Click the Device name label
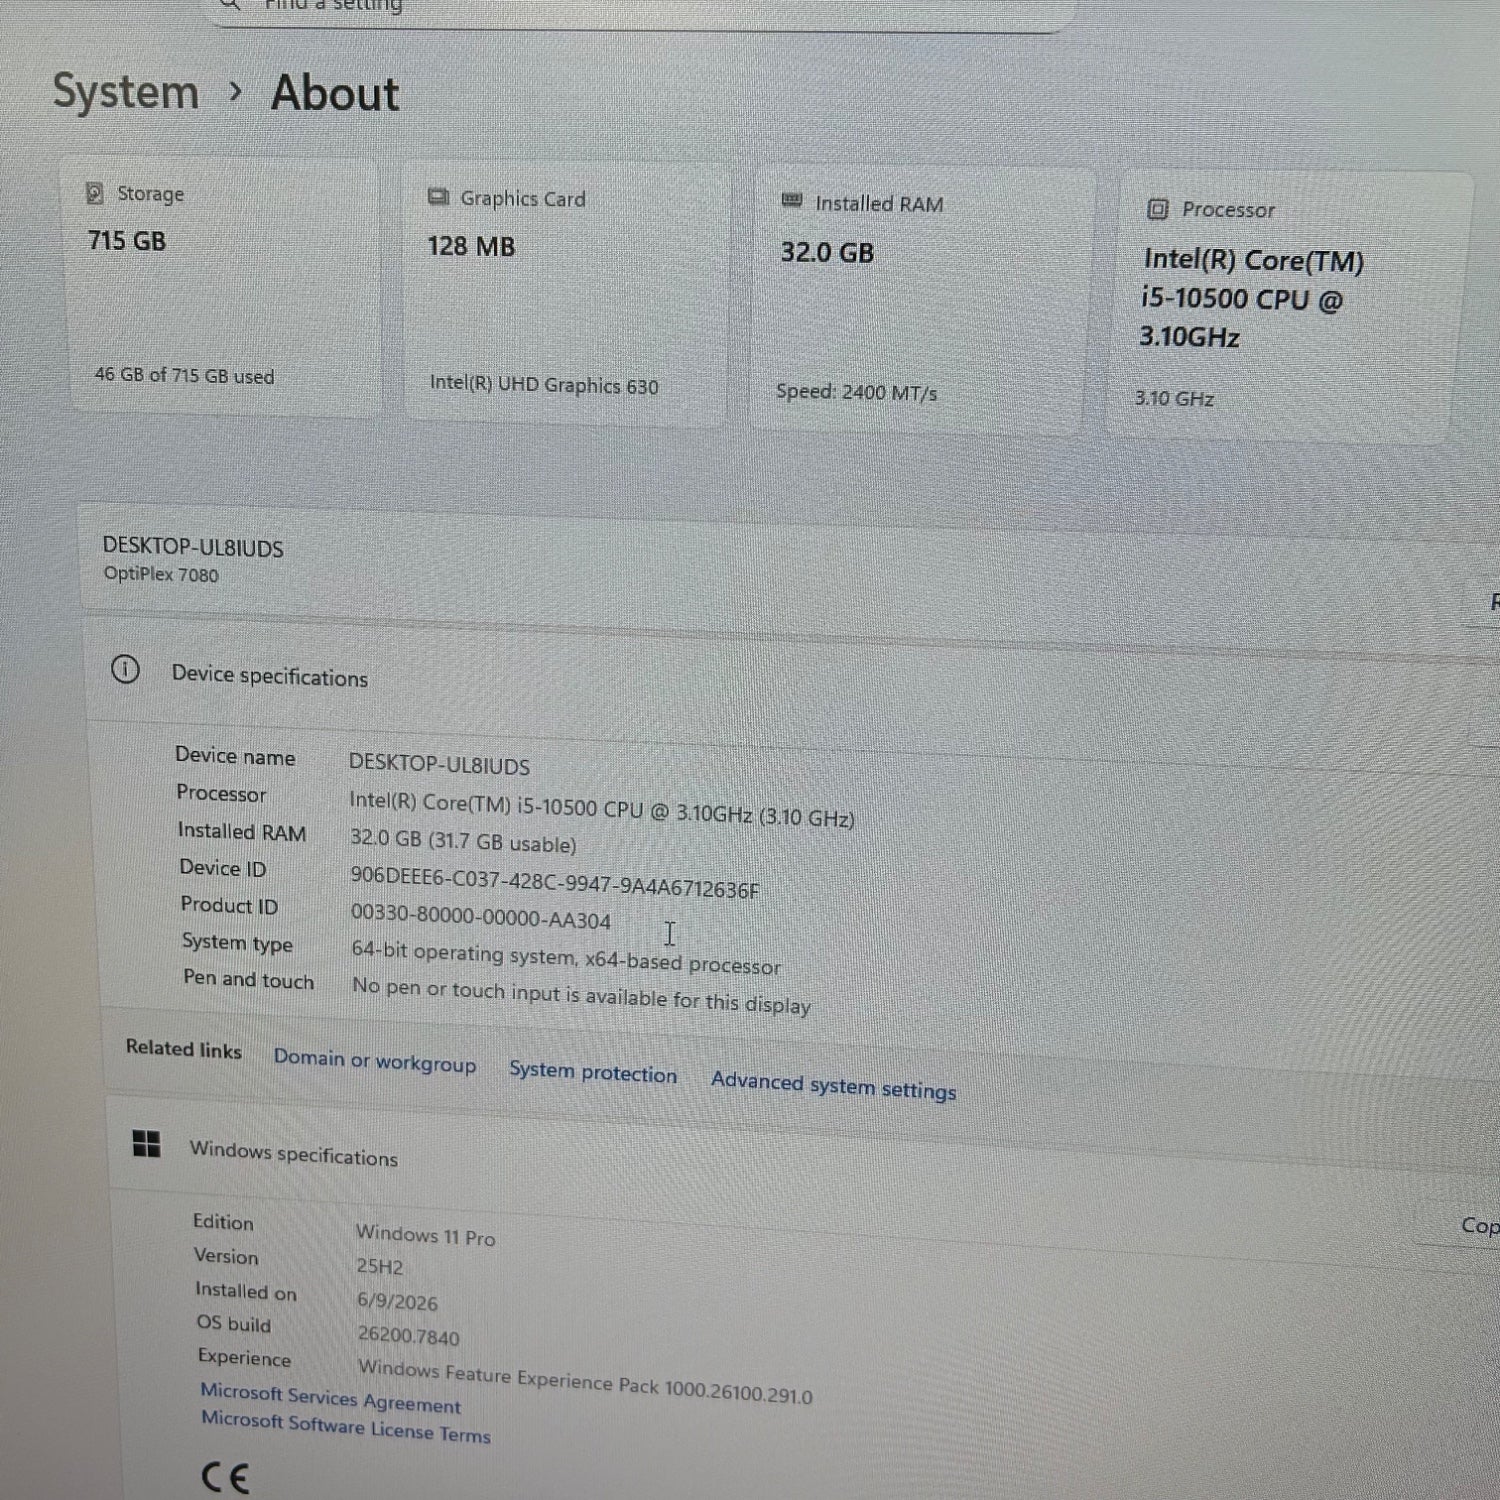 [x=235, y=756]
